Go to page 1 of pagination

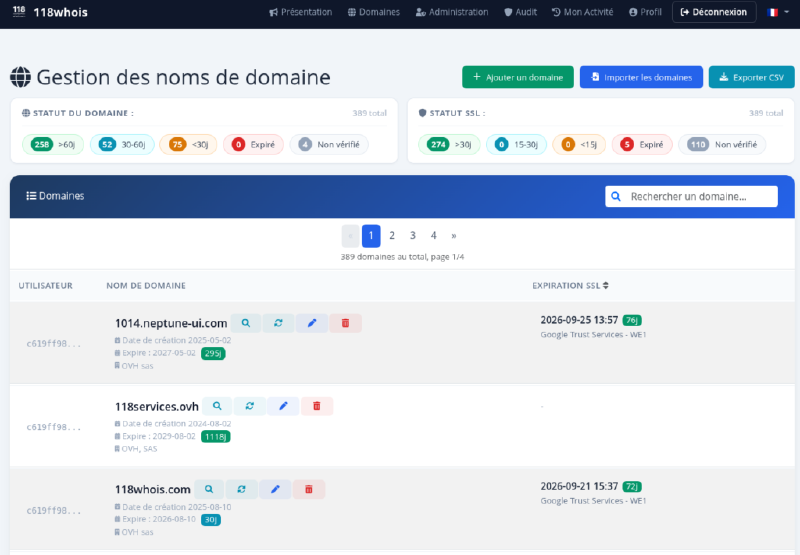point(371,236)
